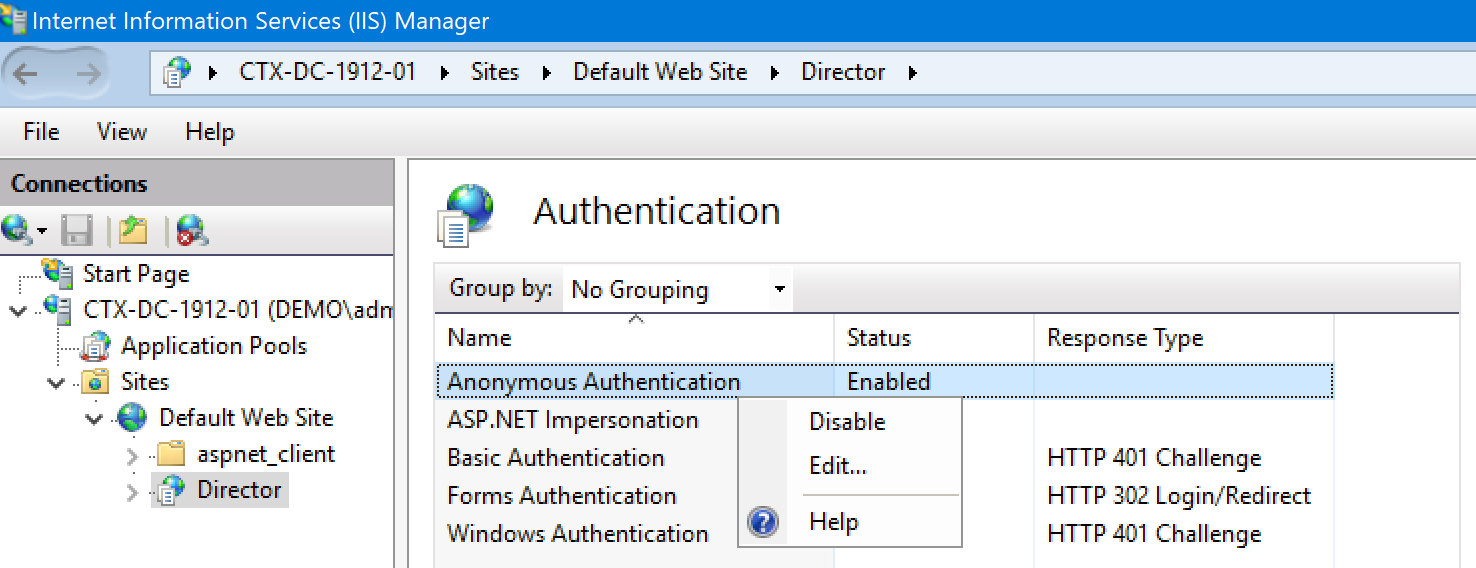Screen dimensions: 1476x568
Task: Click the Save connections disk icon
Action: click(77, 231)
